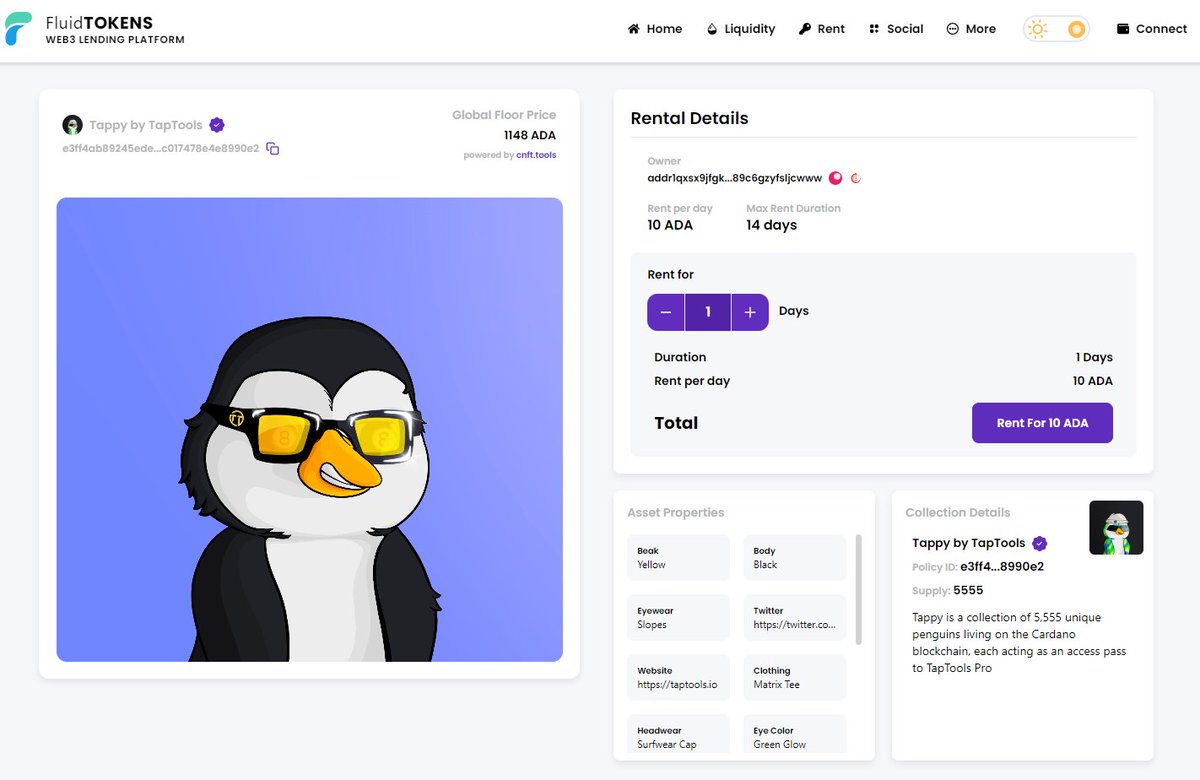
Task: Decrease rent days with minus button
Action: click(666, 312)
